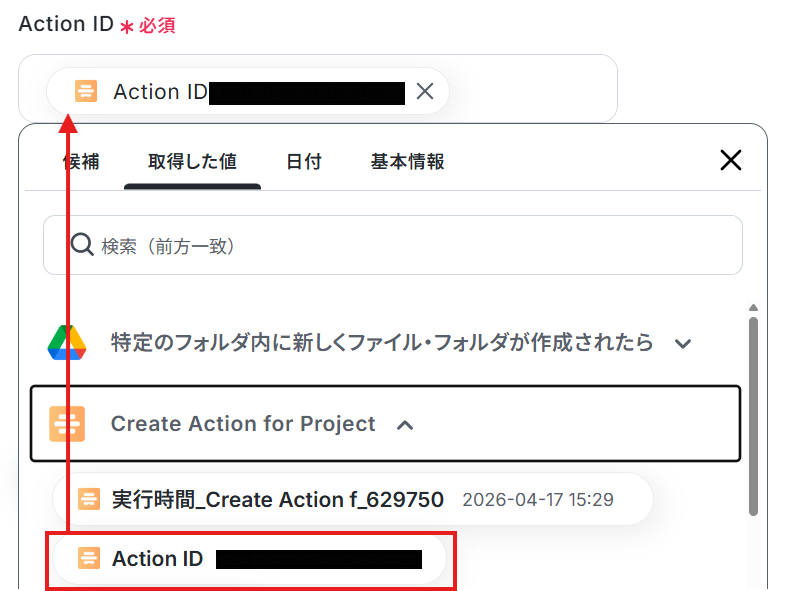Click the icon beside 実行時間_Create Action
Viewport: 810px width, 591px height.
tap(89, 499)
